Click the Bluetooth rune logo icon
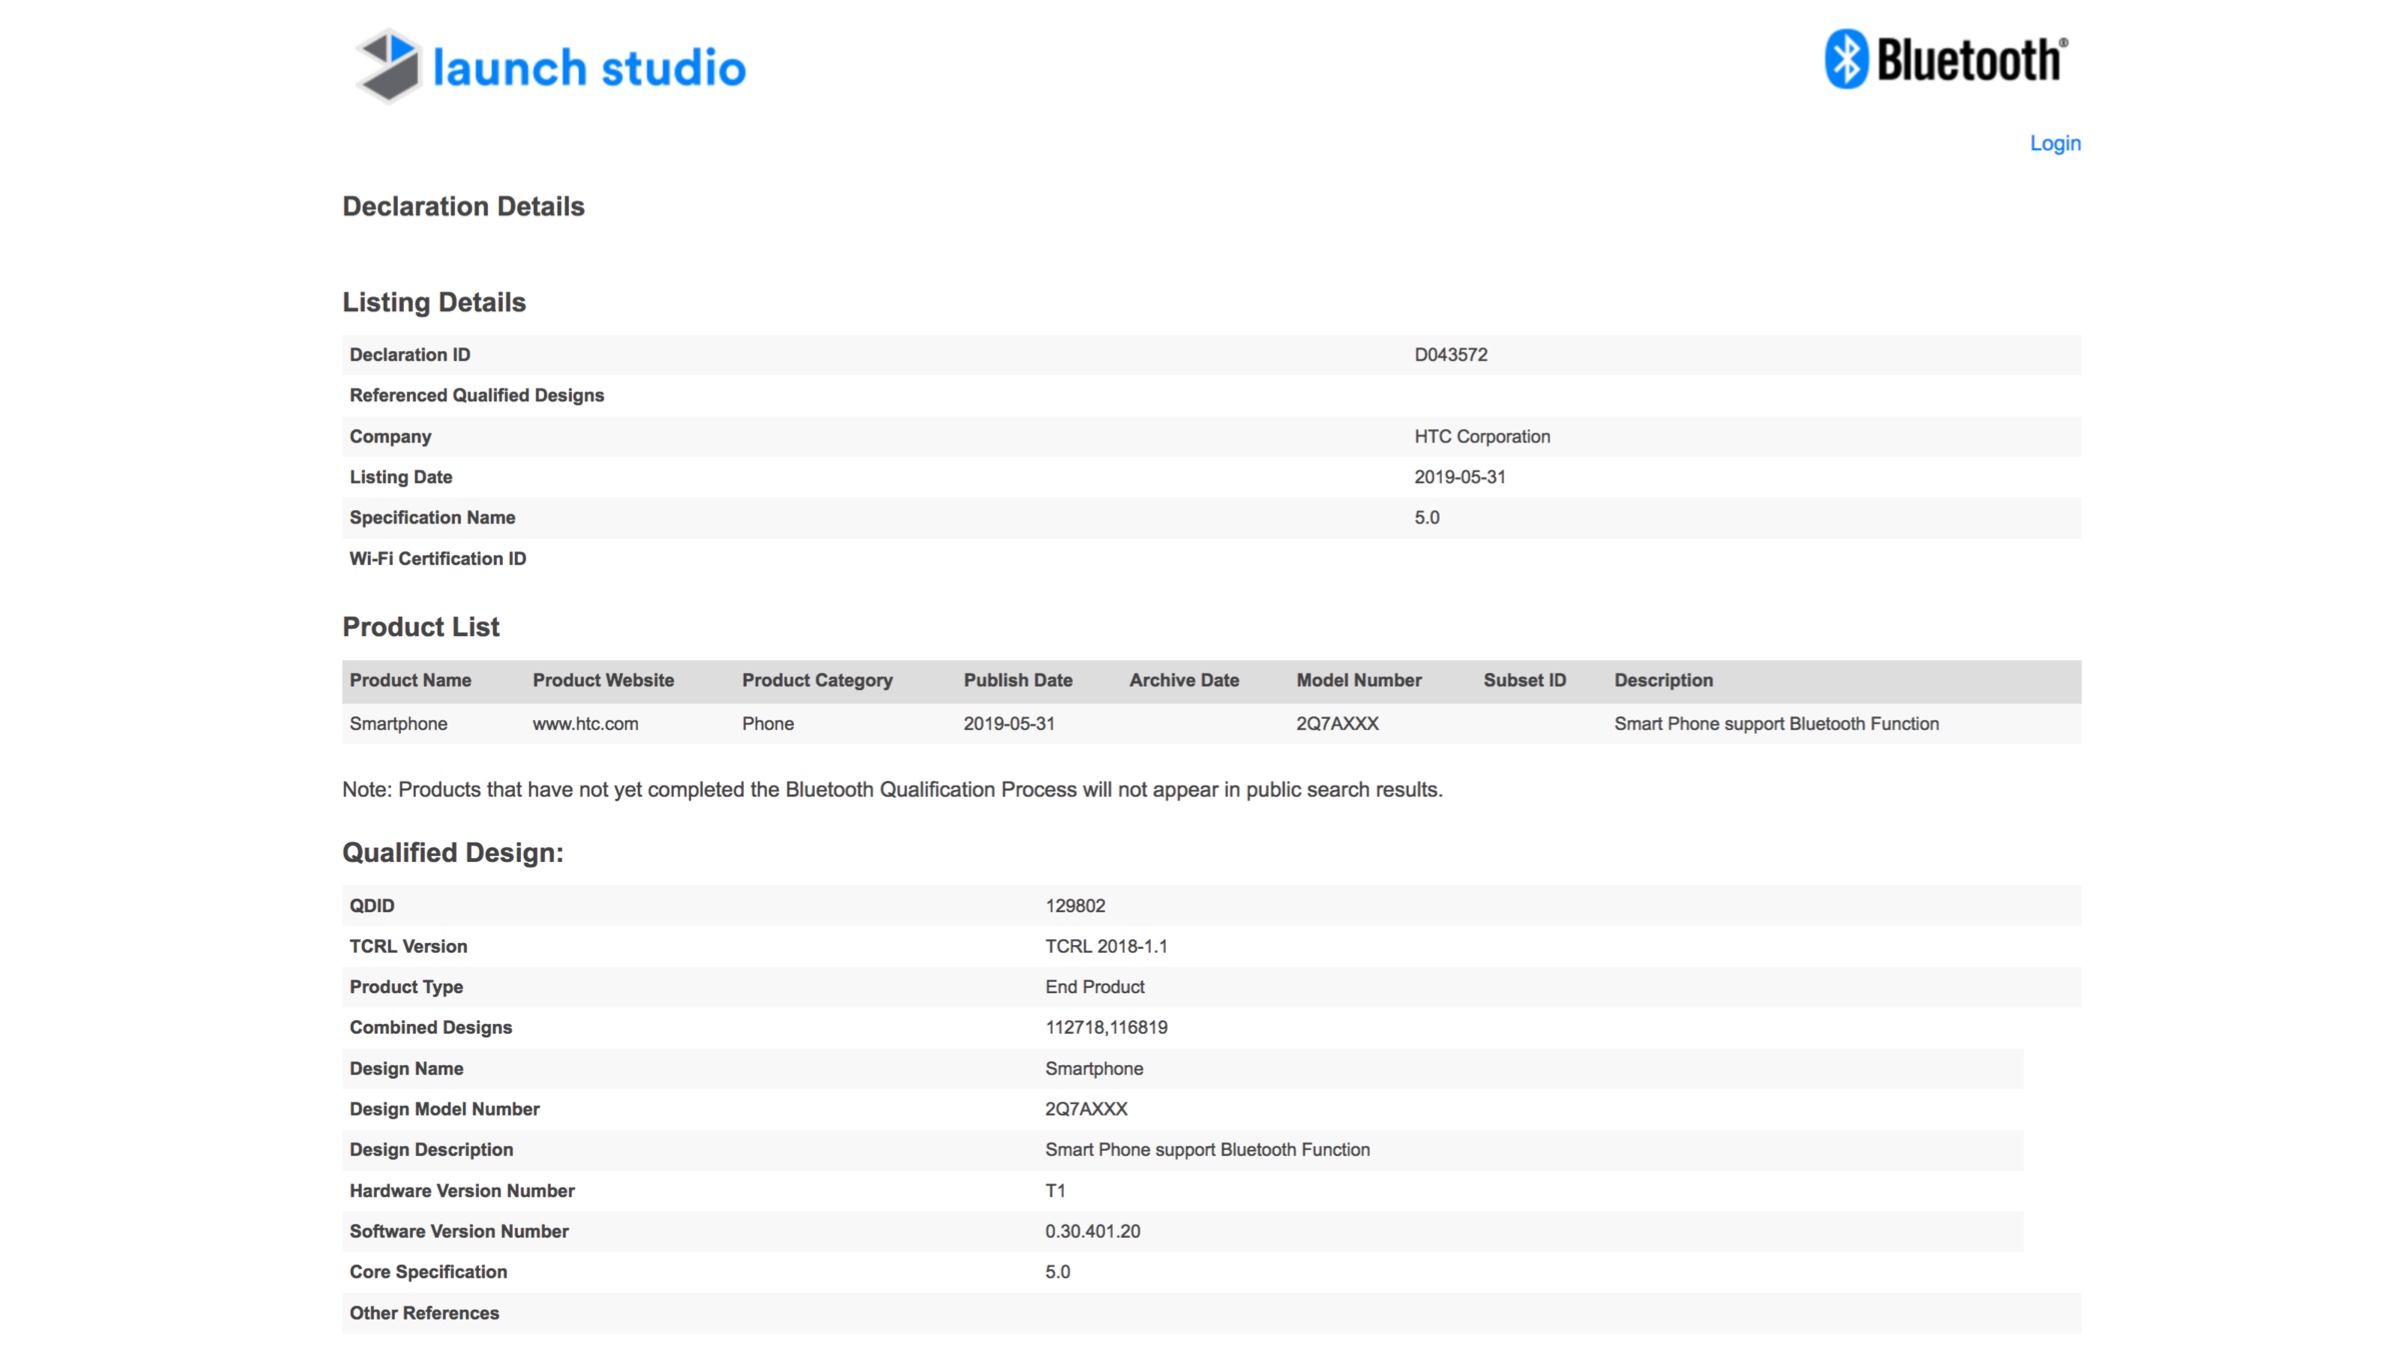This screenshot has width=2400, height=1346. (x=1846, y=59)
